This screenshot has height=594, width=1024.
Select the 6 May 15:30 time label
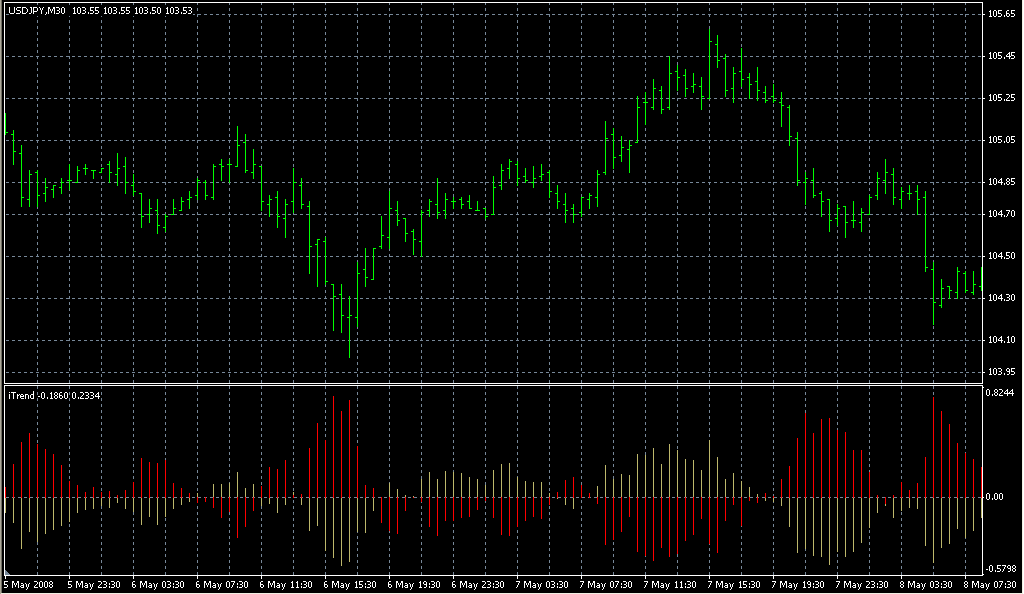tap(350, 585)
